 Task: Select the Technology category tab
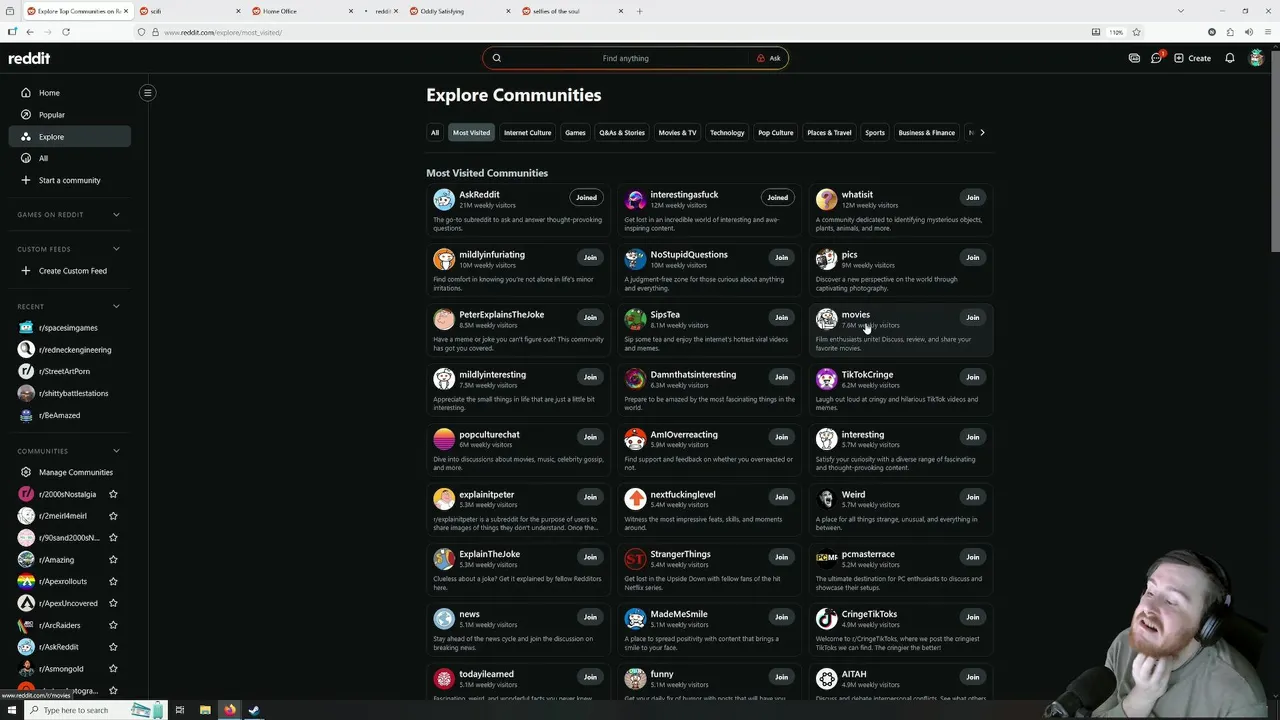click(x=727, y=132)
